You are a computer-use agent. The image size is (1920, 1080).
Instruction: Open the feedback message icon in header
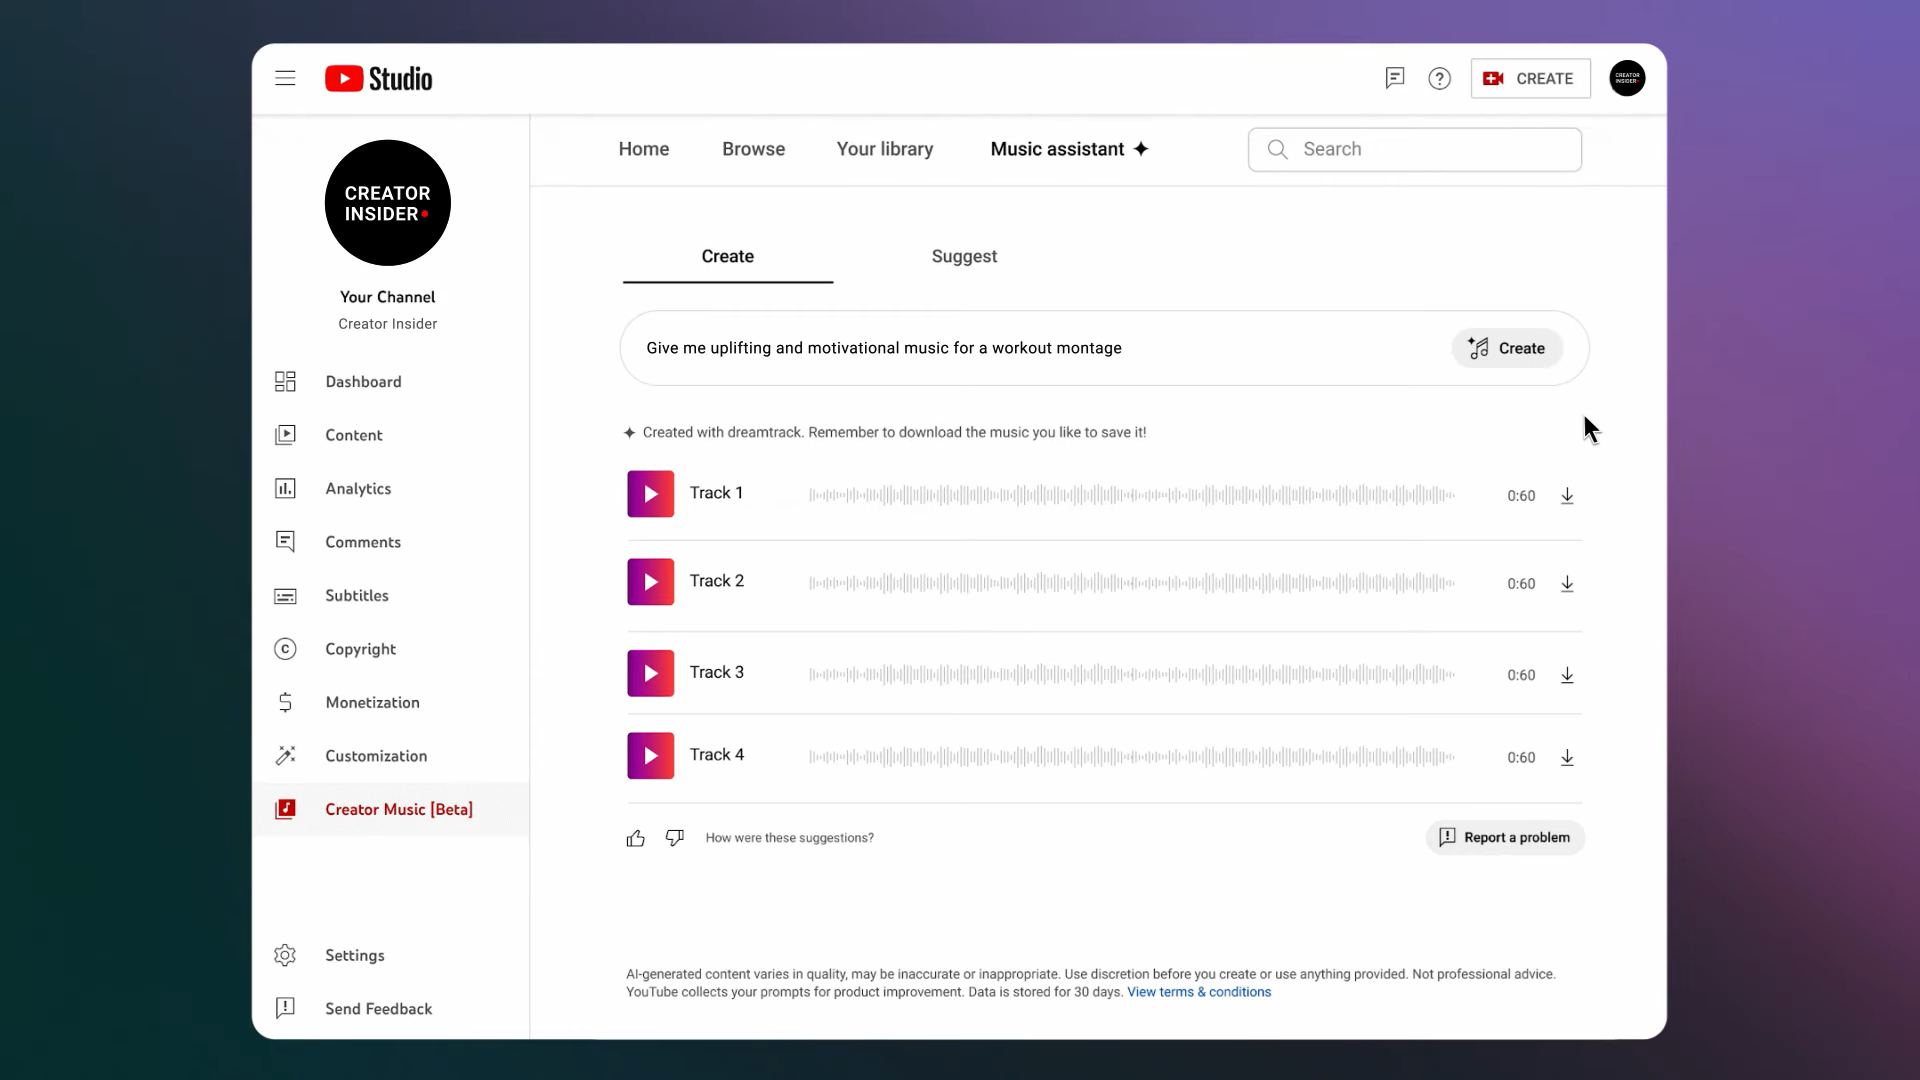click(1395, 78)
